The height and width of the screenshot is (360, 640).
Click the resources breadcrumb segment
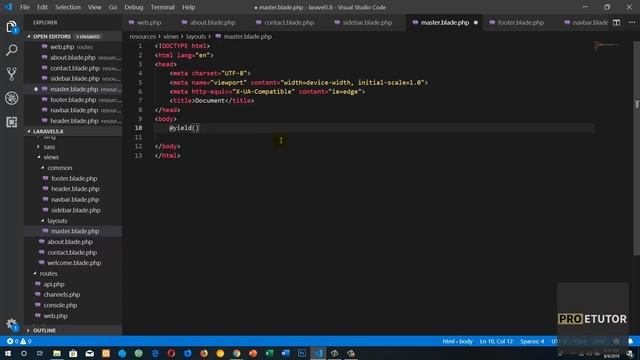[142, 36]
